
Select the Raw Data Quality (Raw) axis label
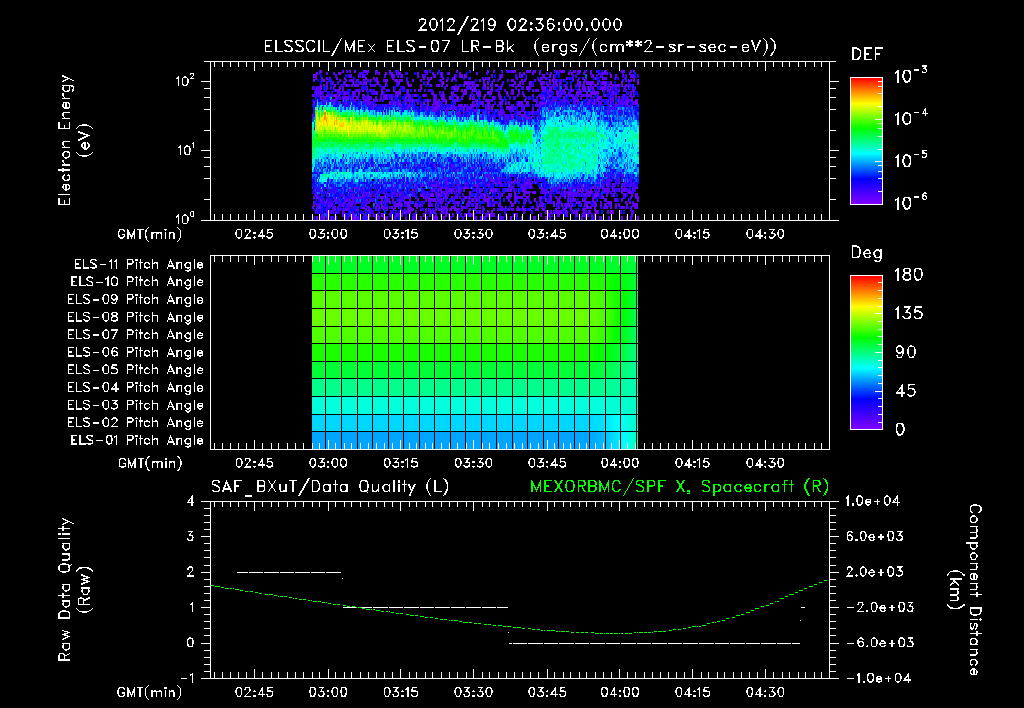click(x=74, y=590)
